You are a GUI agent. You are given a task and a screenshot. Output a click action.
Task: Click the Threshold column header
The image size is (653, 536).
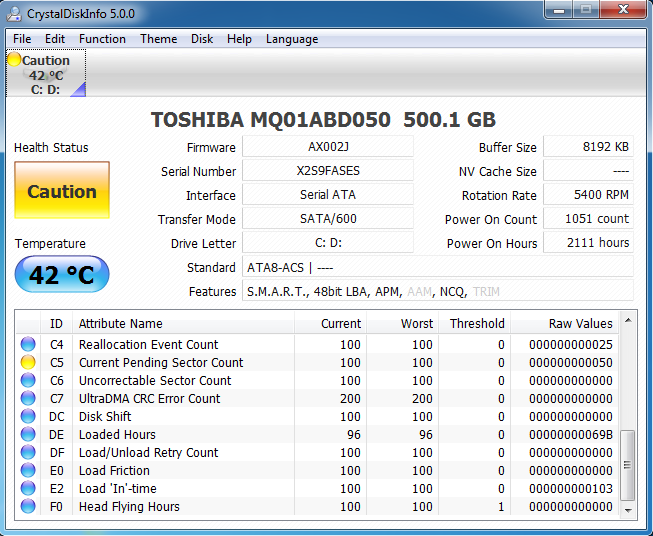click(474, 324)
